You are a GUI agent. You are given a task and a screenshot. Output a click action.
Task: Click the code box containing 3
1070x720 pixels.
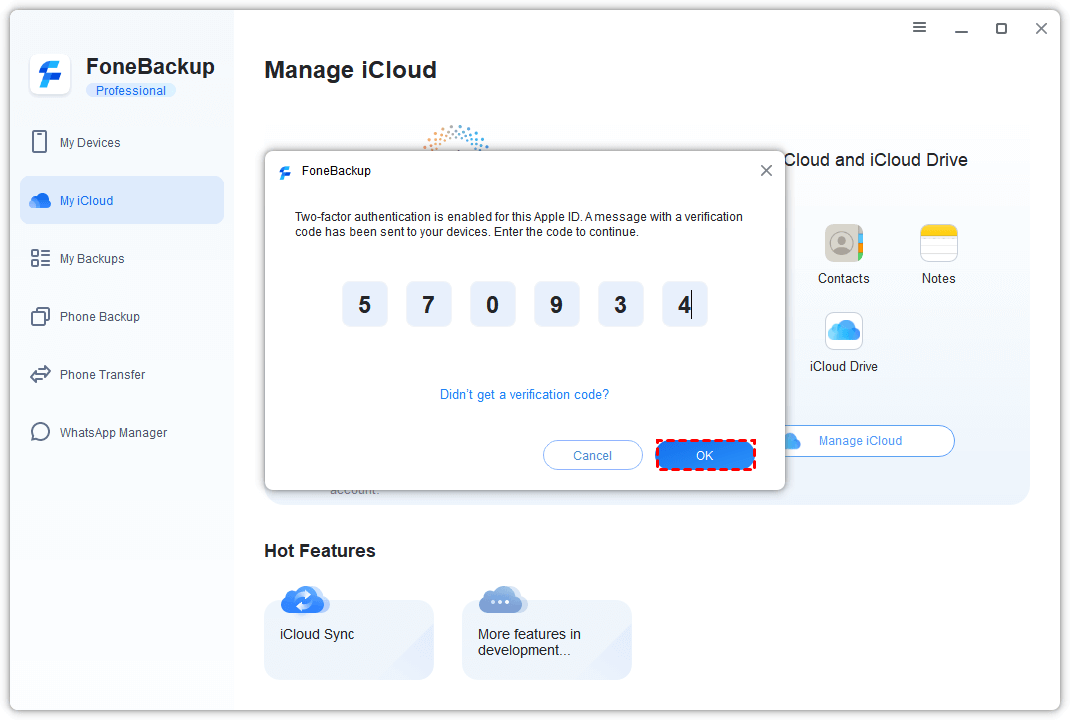pos(621,304)
